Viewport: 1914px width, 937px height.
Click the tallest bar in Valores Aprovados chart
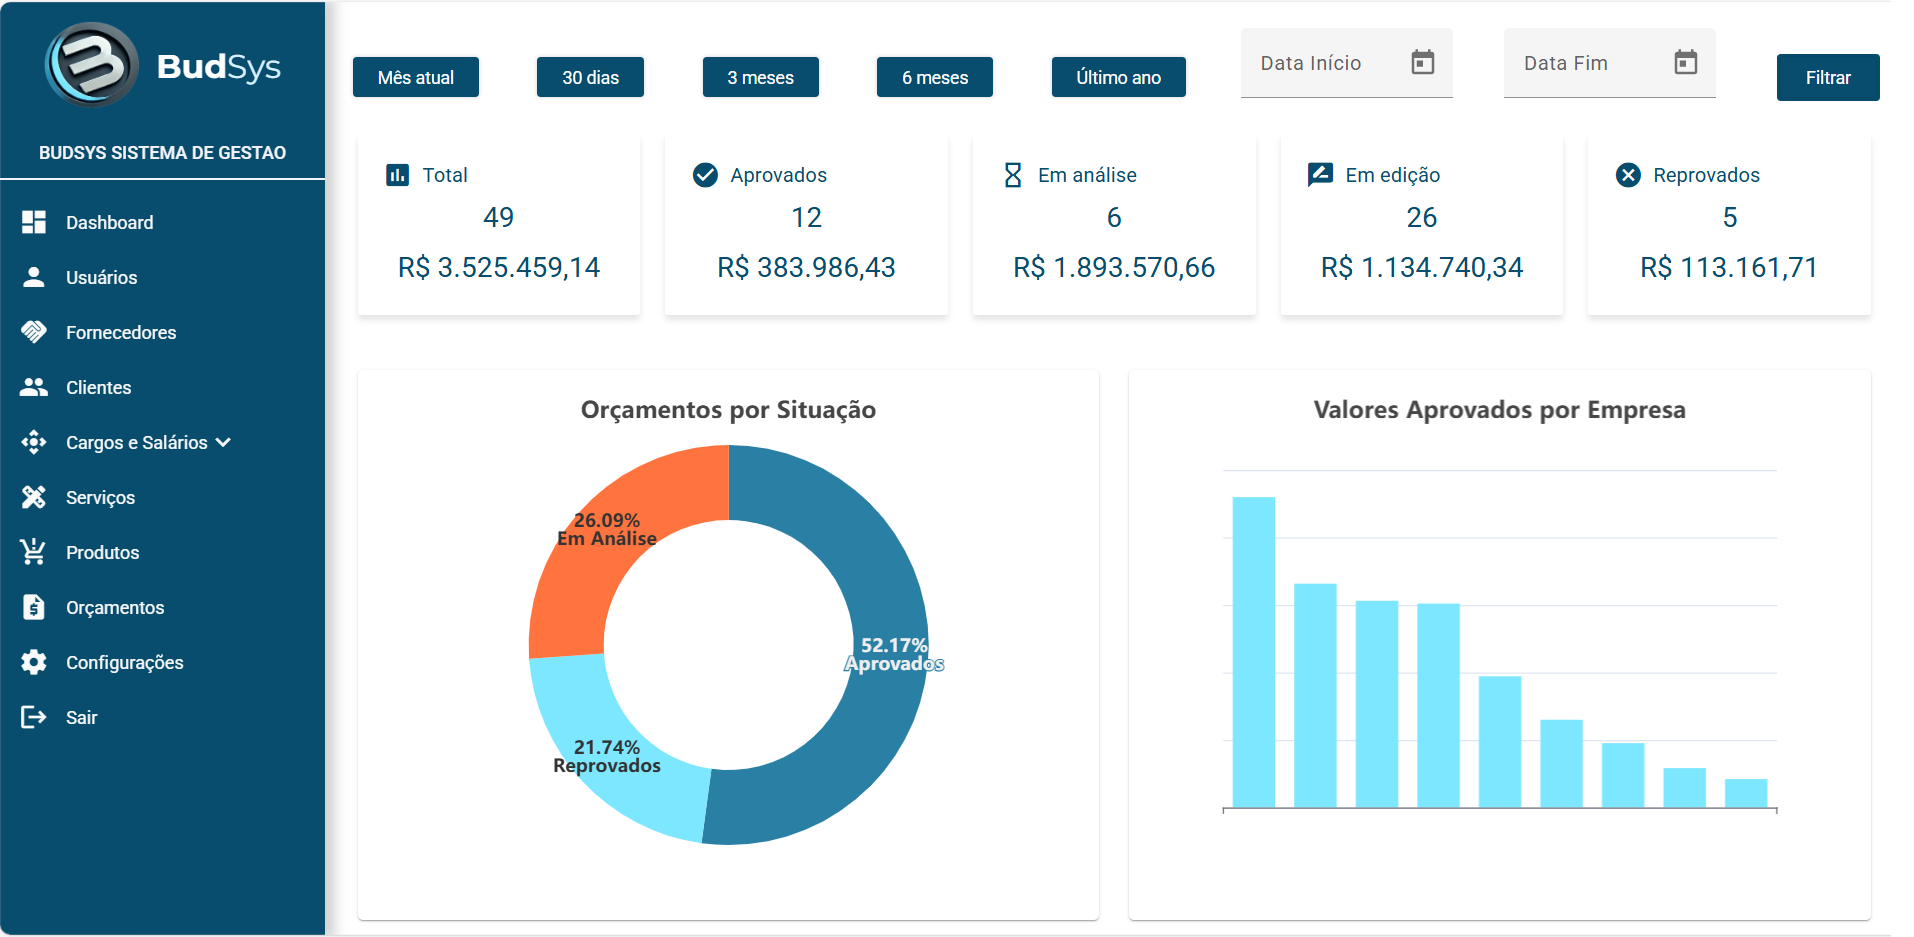1253,652
